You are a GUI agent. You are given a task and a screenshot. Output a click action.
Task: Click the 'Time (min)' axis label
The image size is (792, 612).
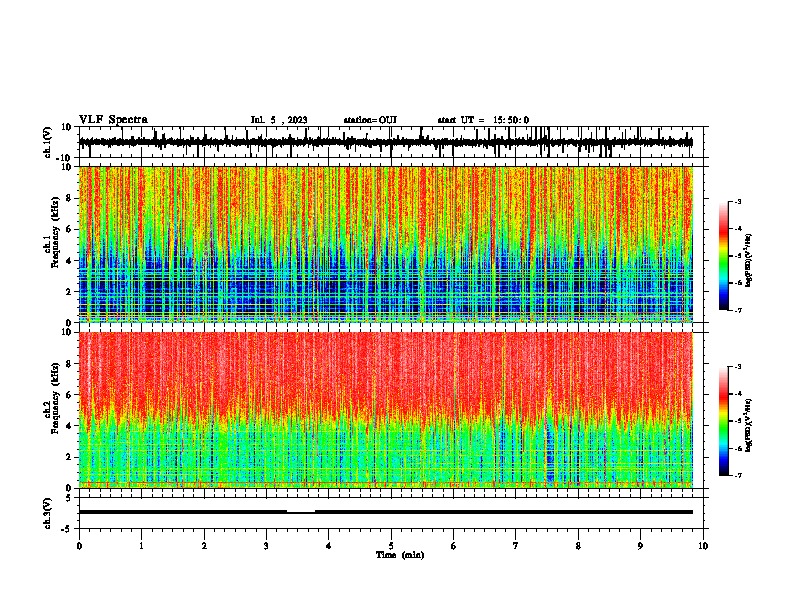[400, 555]
